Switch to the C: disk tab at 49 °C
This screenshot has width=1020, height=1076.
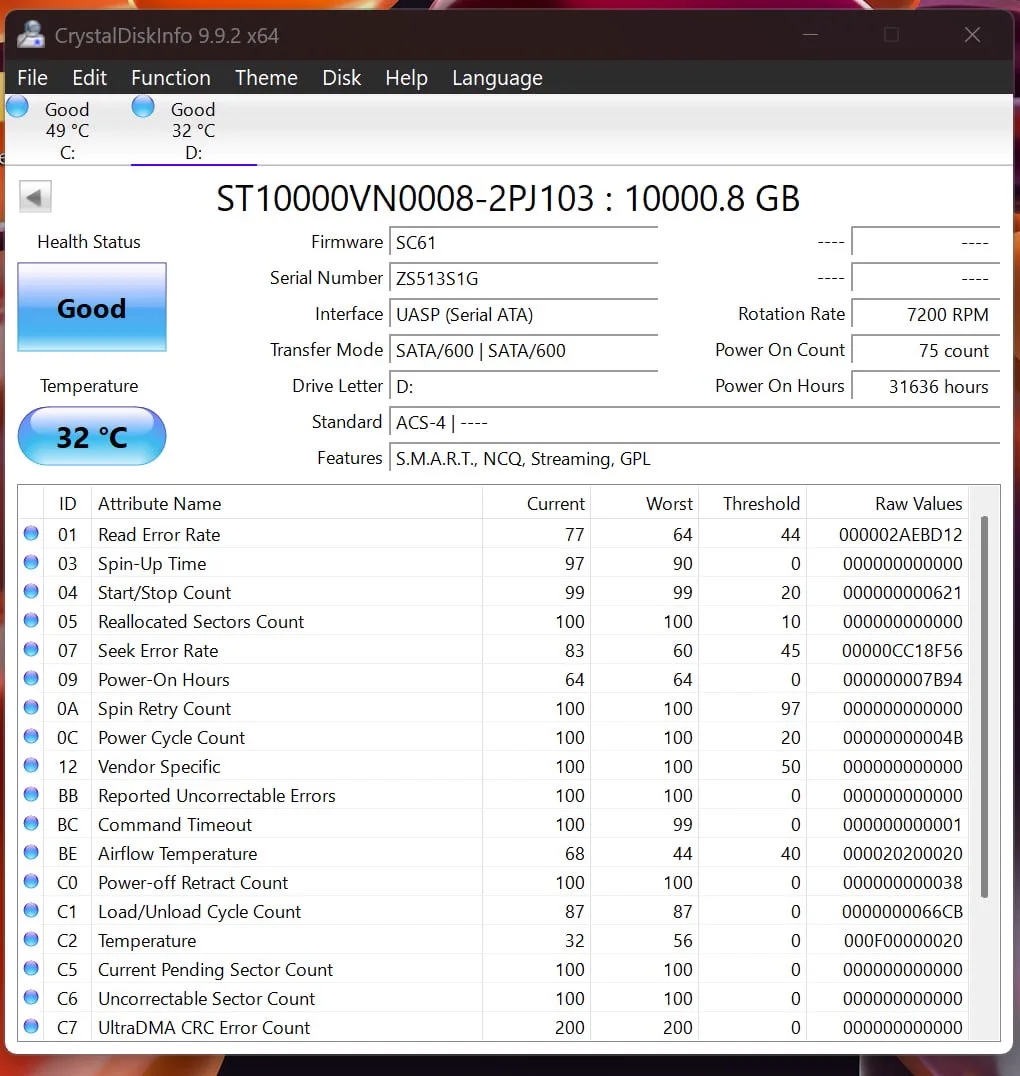point(67,130)
